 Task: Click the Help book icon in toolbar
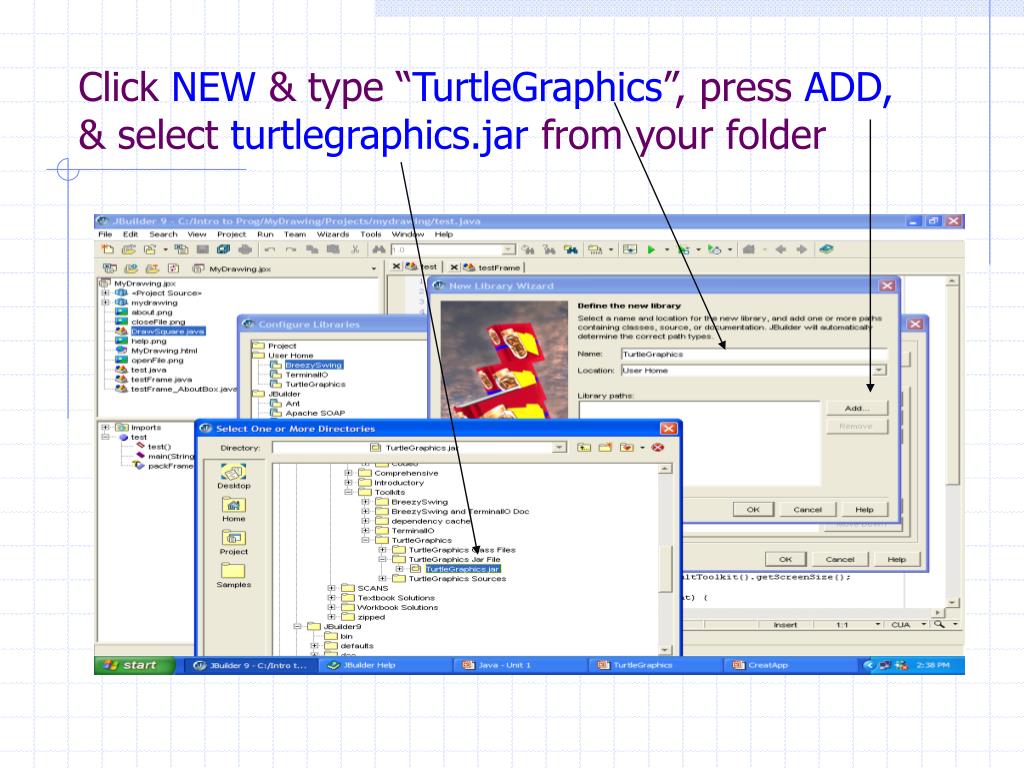826,249
